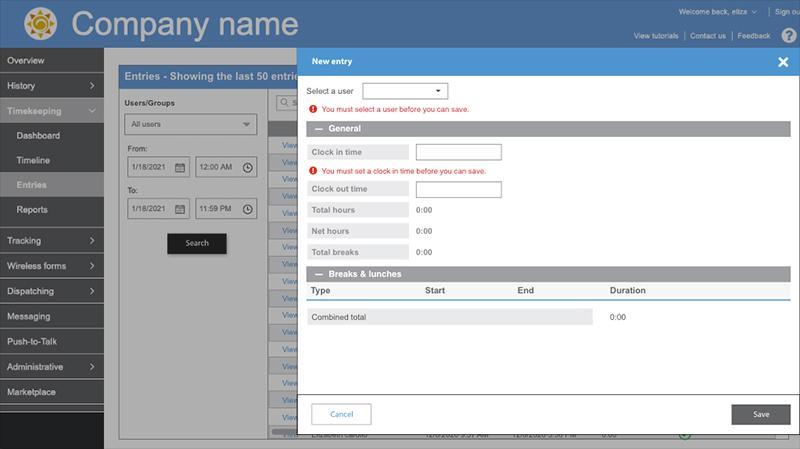800x449 pixels.
Task: Click the user error warning icon
Action: pyautogui.click(x=313, y=109)
